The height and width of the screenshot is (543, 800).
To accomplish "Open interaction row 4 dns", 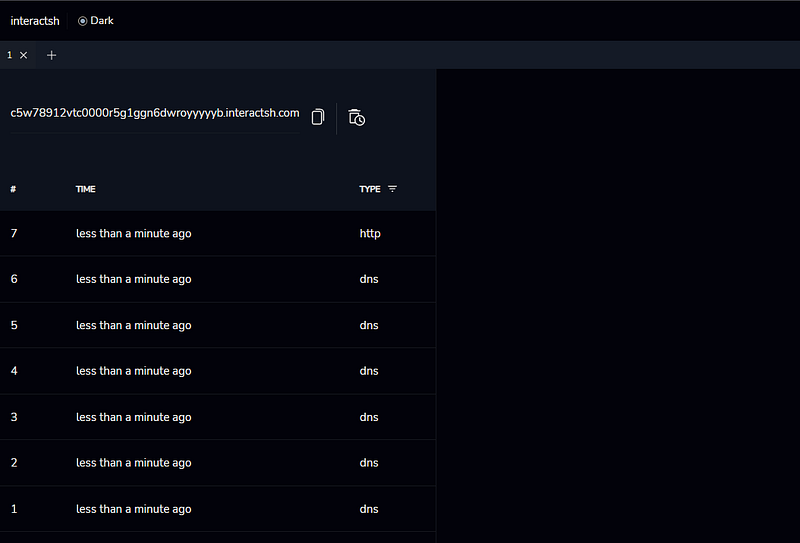I will tap(218, 371).
